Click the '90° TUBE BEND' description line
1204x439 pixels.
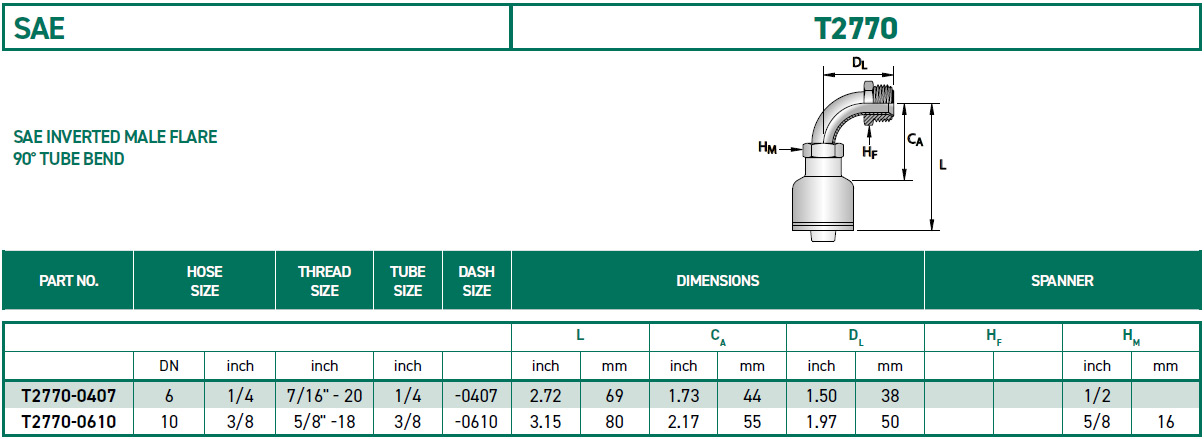click(x=69, y=159)
